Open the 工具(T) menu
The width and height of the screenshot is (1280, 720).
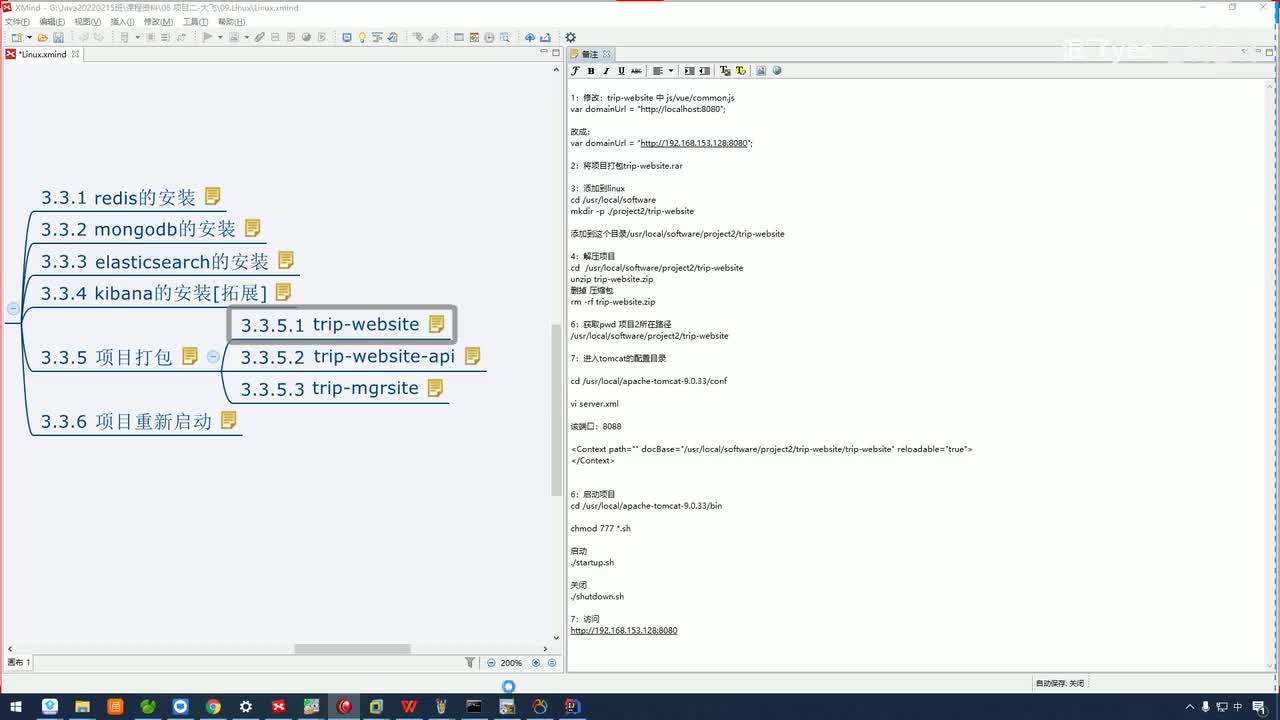pyautogui.click(x=195, y=21)
